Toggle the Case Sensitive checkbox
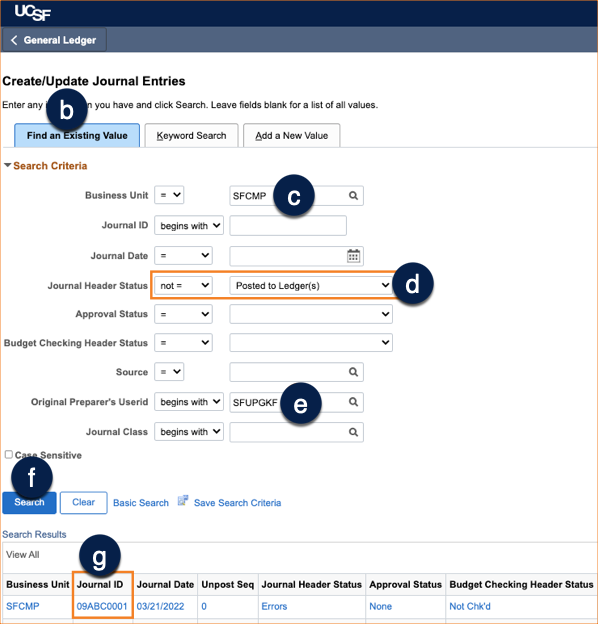Viewport: 598px width, 624px height. 9,454
